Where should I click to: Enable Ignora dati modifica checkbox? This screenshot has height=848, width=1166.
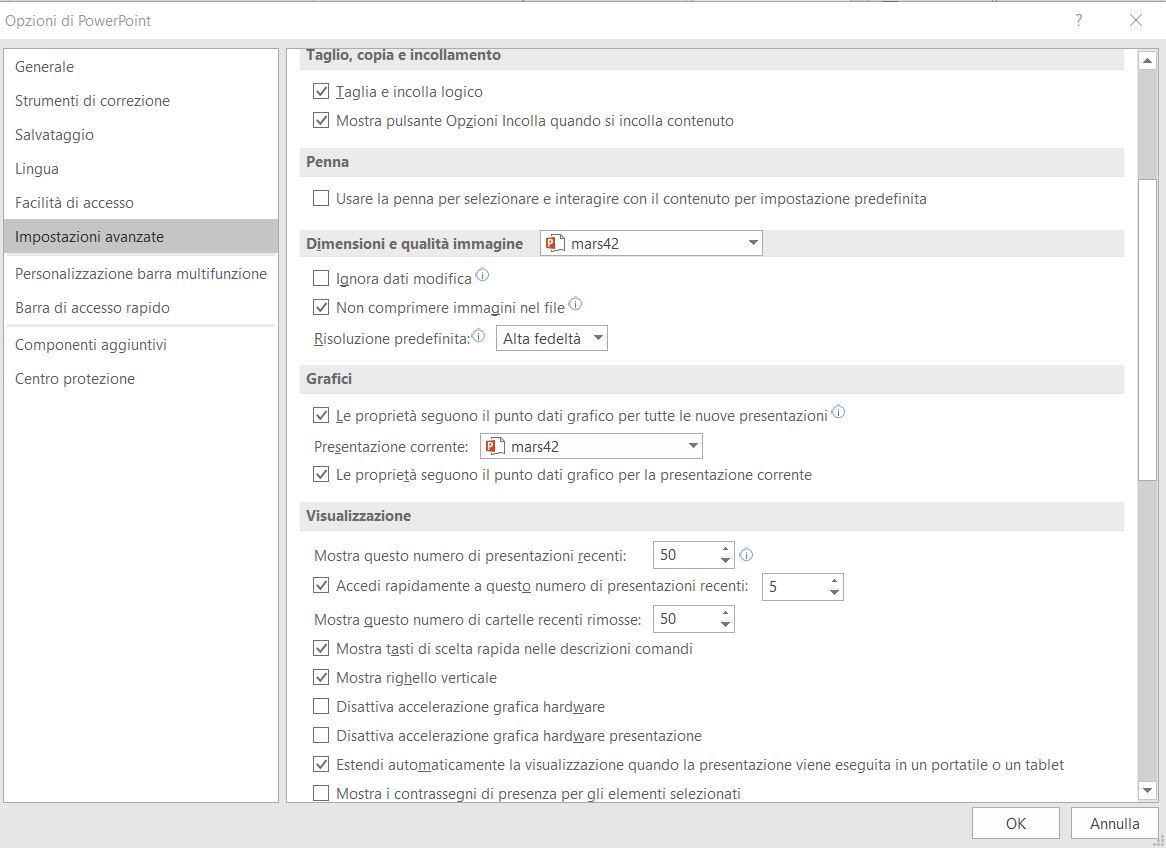(x=321, y=278)
